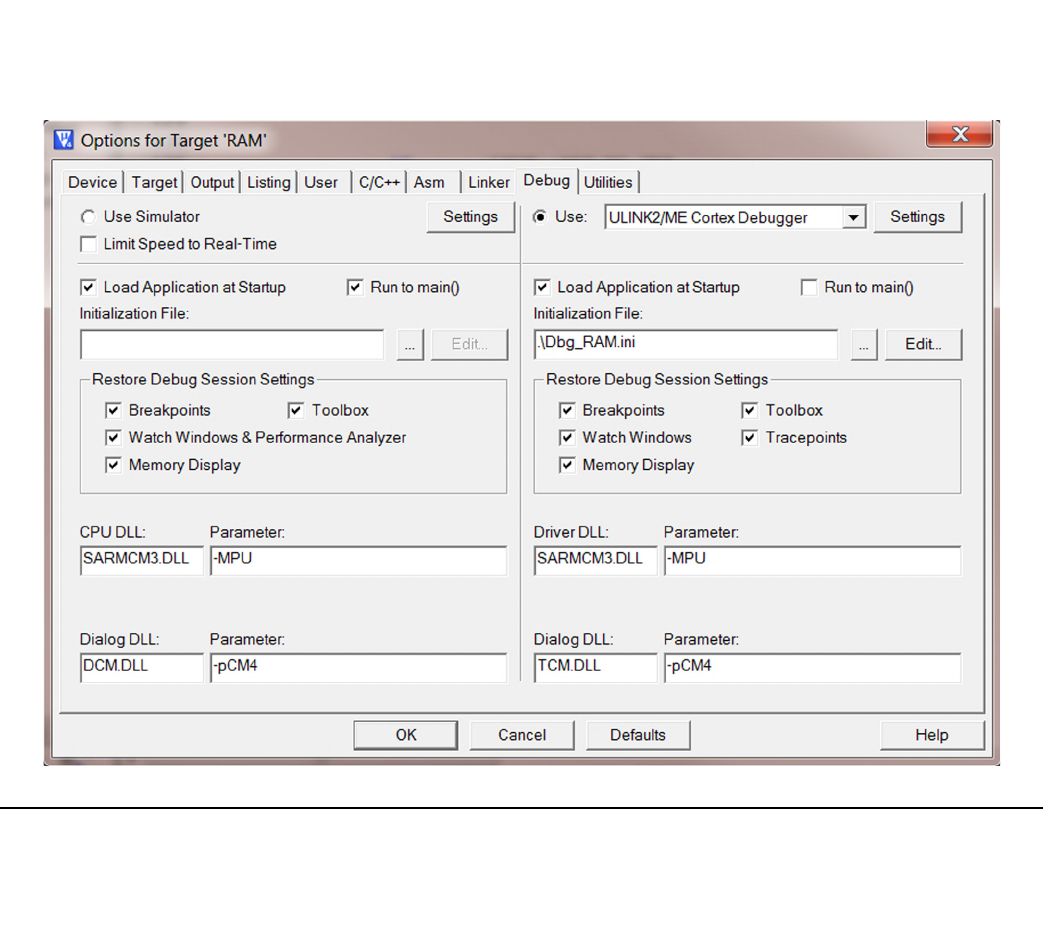1063x926 pixels.
Task: Go to the User tab
Action: (x=321, y=182)
